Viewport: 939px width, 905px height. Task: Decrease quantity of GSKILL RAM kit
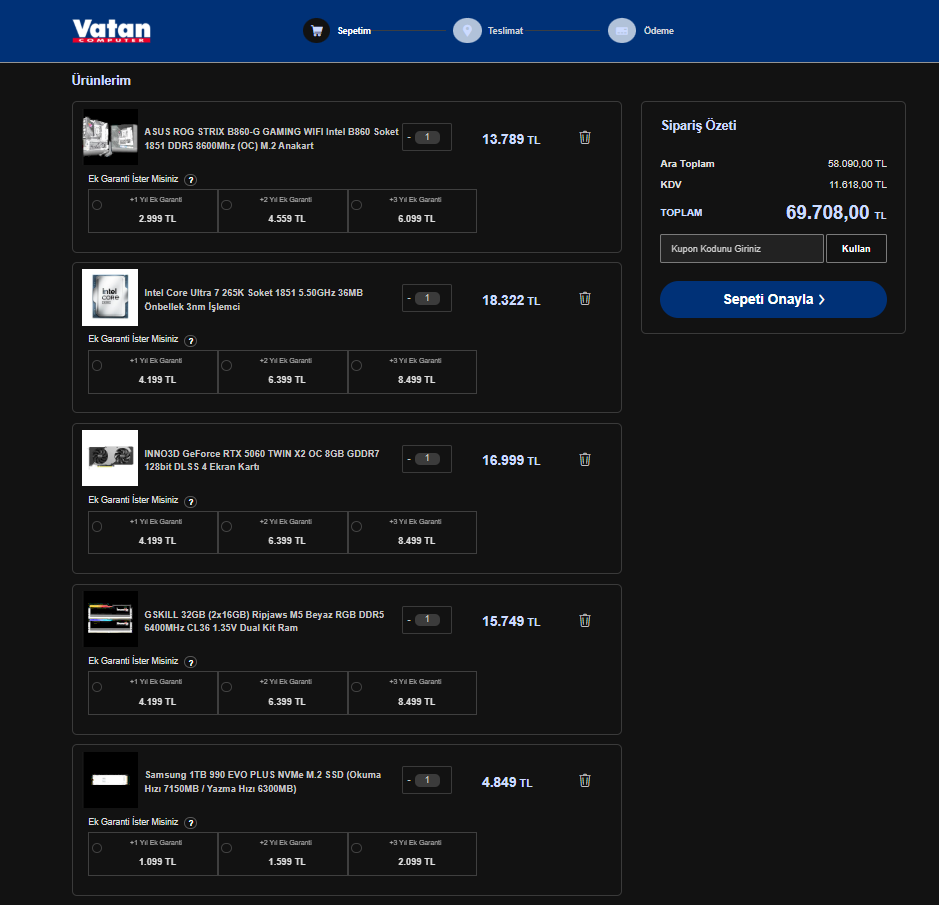[x=409, y=620]
